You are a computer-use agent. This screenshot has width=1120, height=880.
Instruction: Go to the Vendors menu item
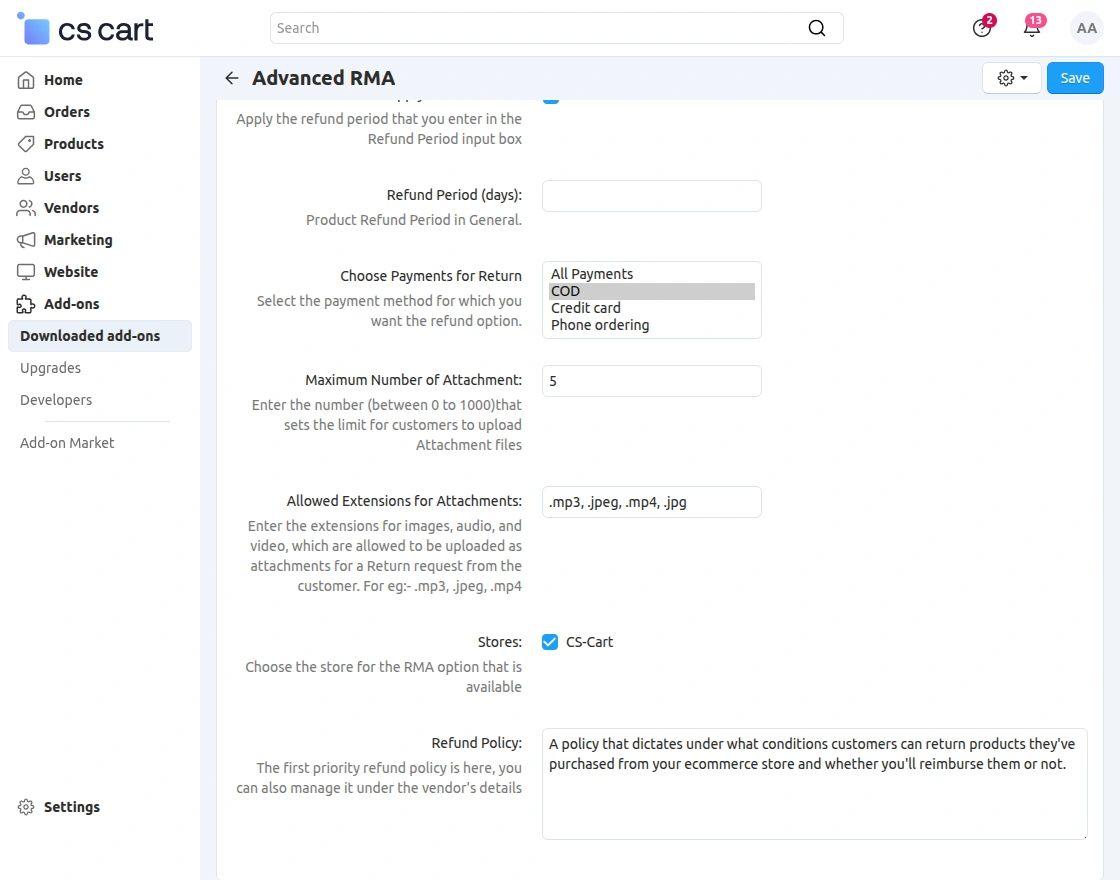coord(71,208)
